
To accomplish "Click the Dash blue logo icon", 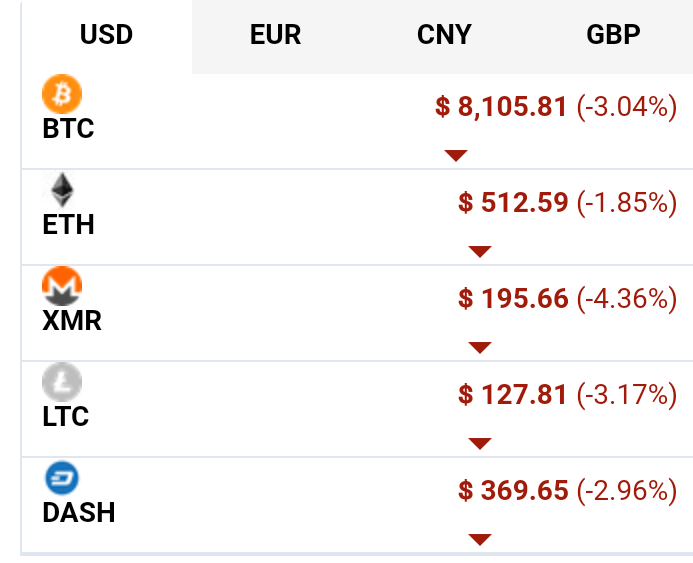I will (x=62, y=478).
